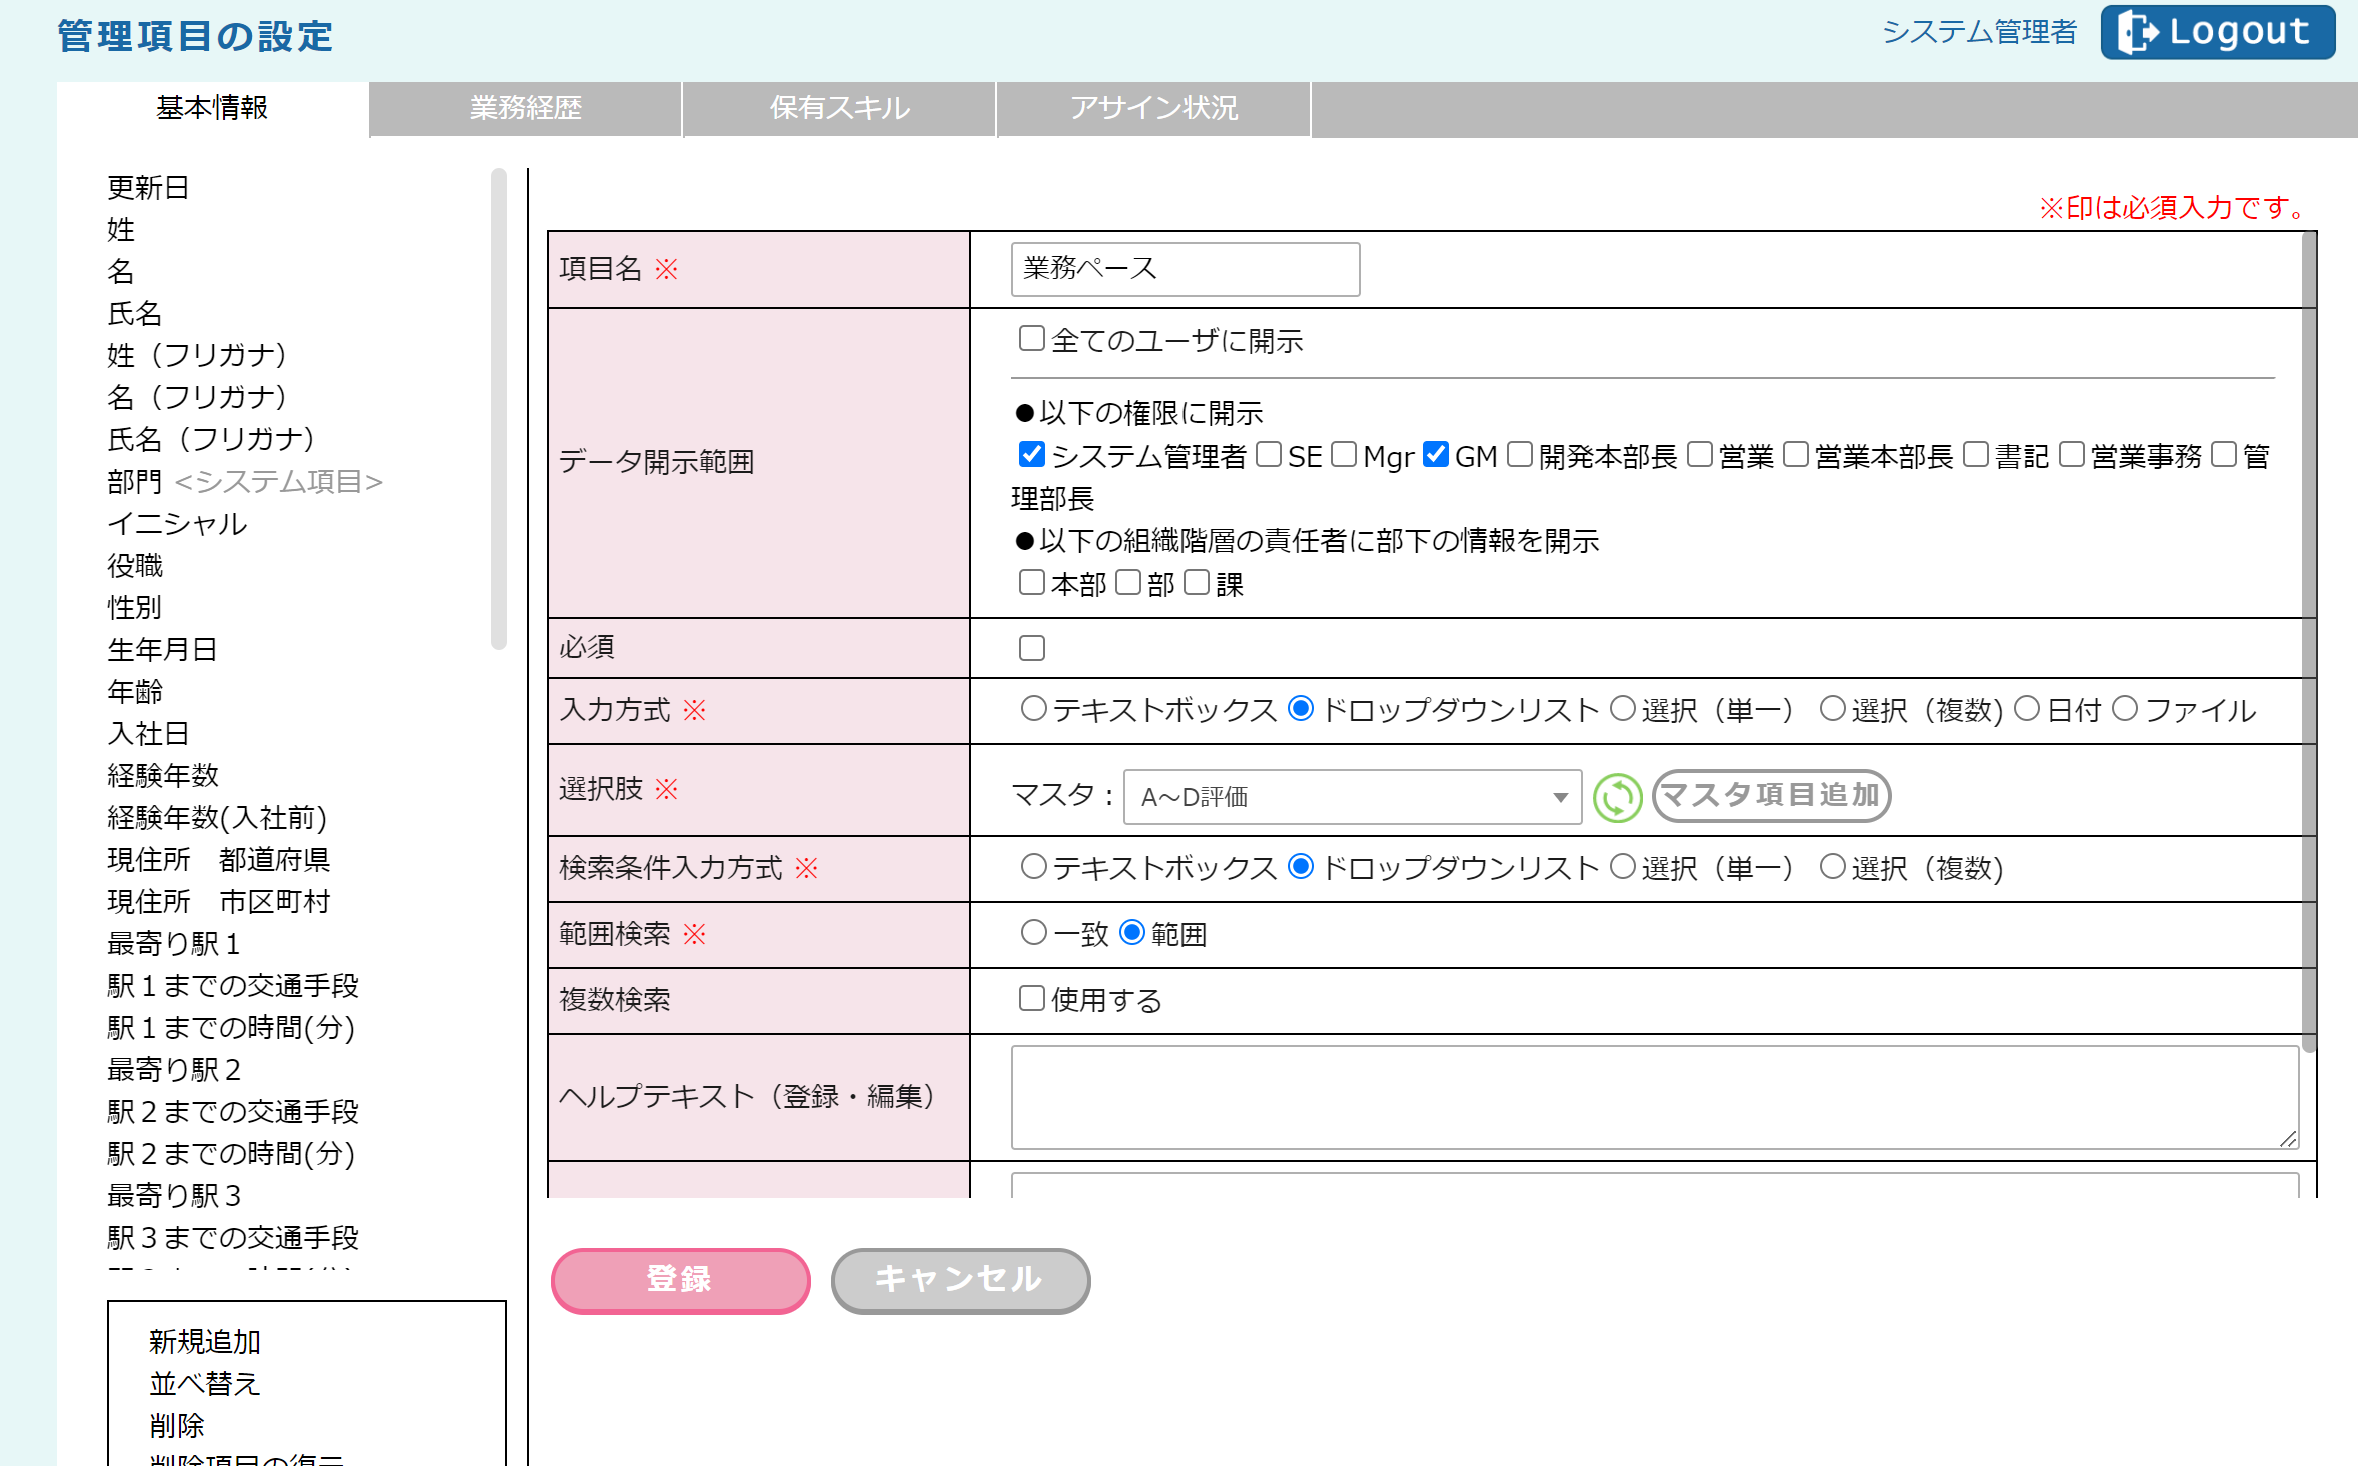
Task: Click the Logout button
Action: tap(2217, 33)
